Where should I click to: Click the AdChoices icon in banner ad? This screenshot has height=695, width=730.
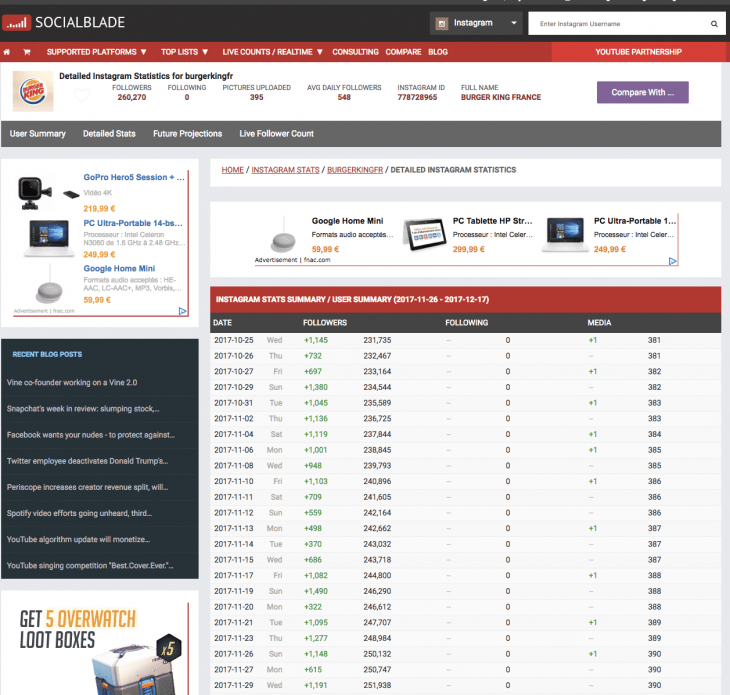673,261
